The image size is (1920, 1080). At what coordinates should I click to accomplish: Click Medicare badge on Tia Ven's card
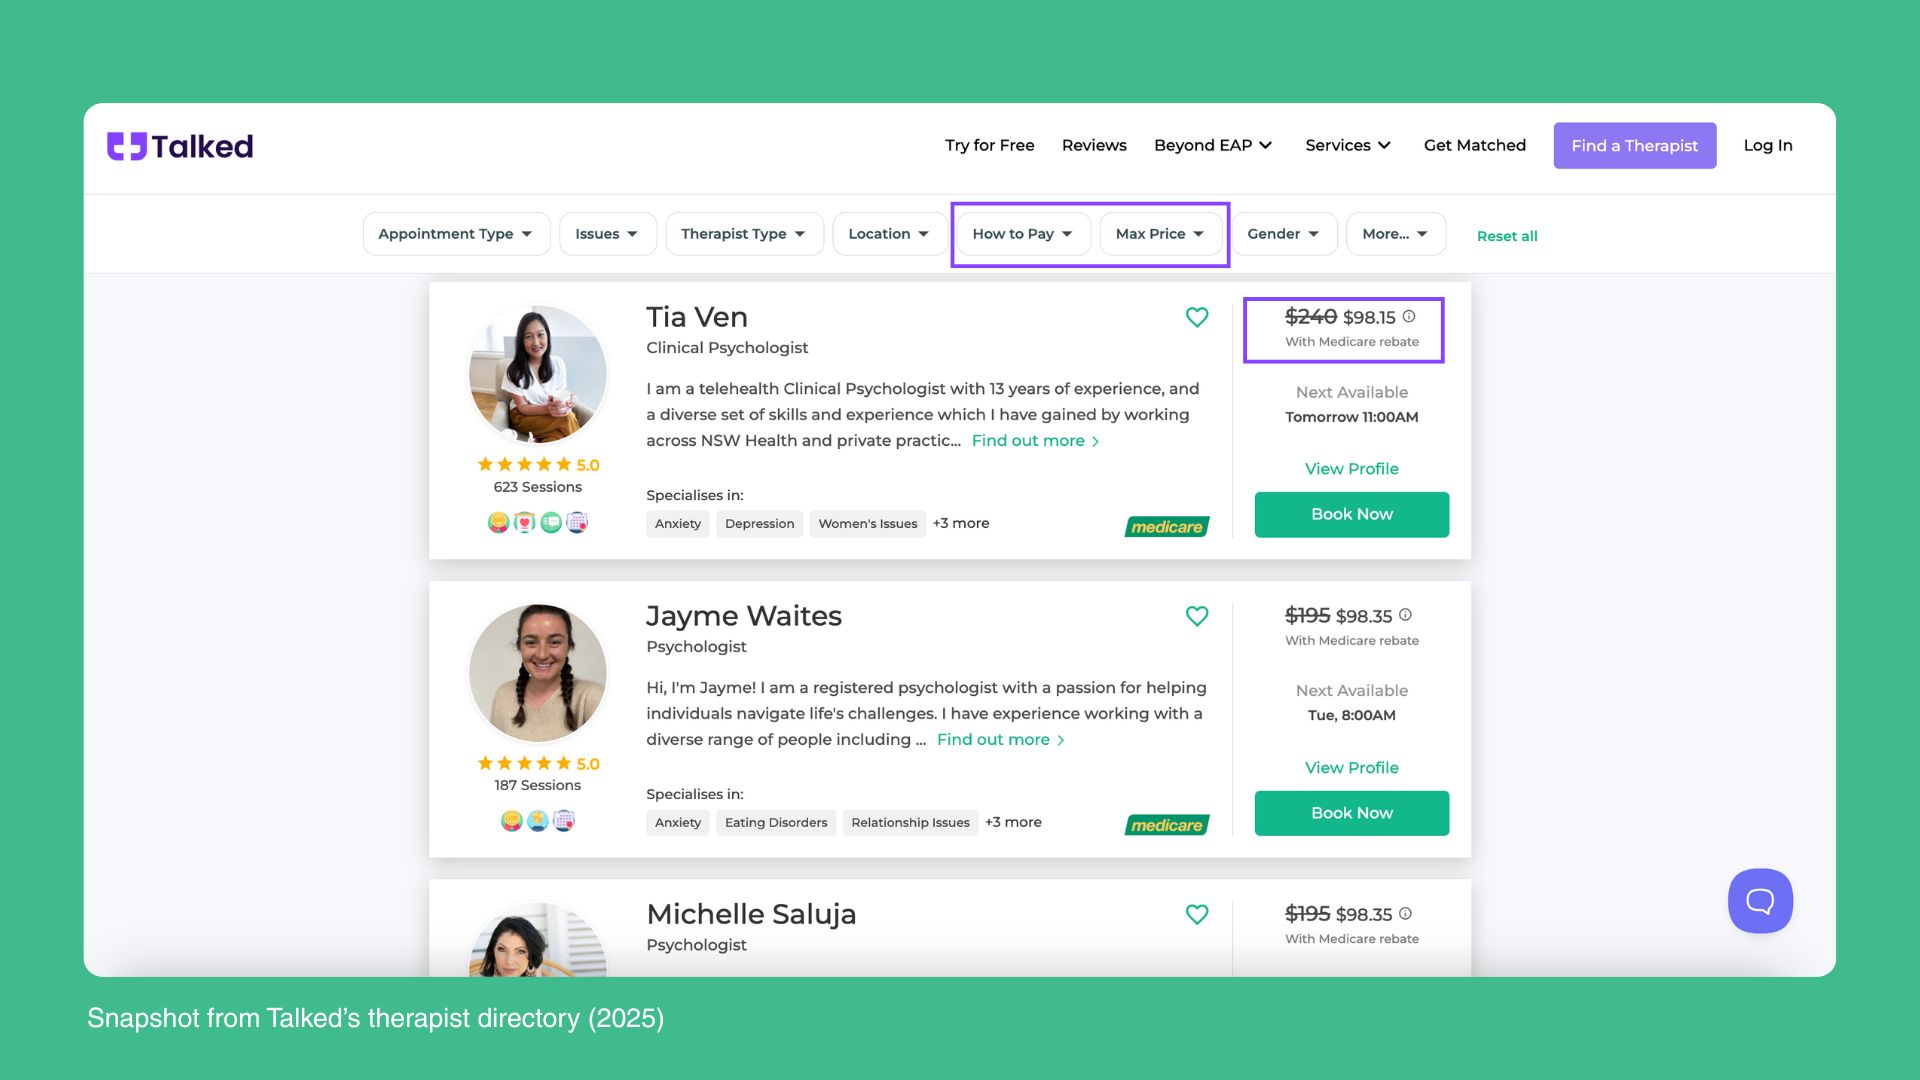pos(1167,527)
